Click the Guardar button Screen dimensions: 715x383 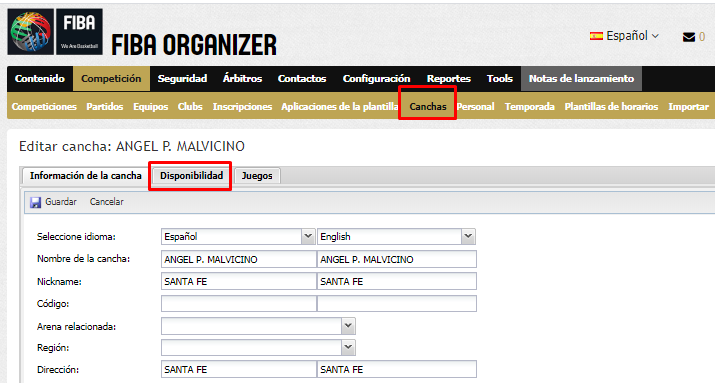coord(53,202)
